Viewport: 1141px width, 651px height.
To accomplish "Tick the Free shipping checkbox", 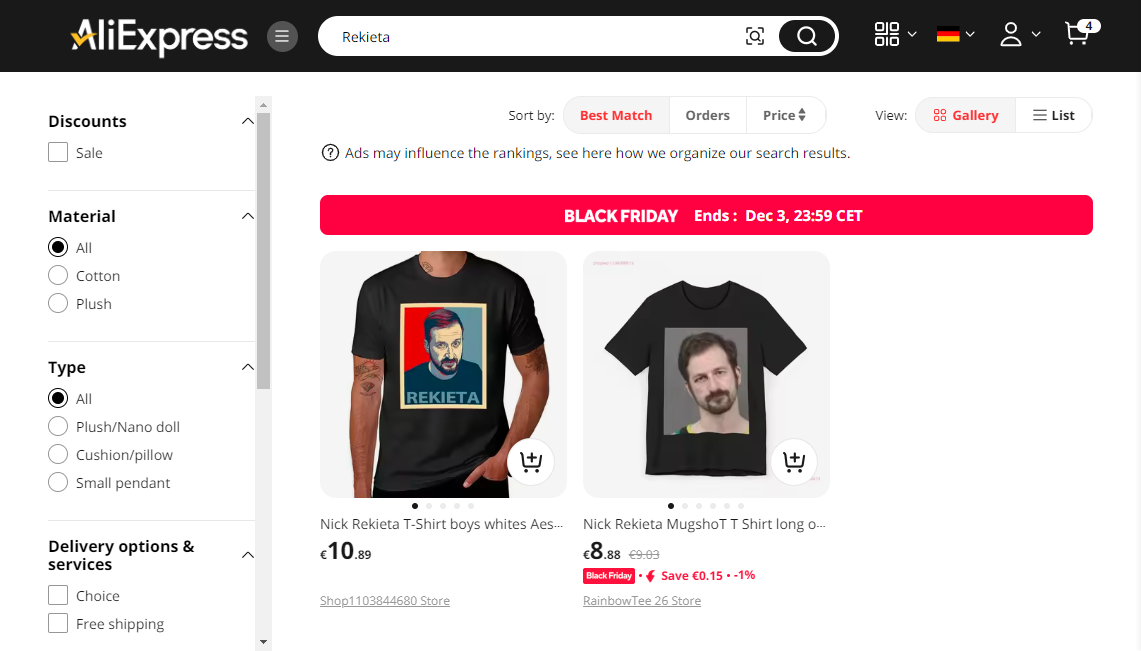I will click(58, 623).
